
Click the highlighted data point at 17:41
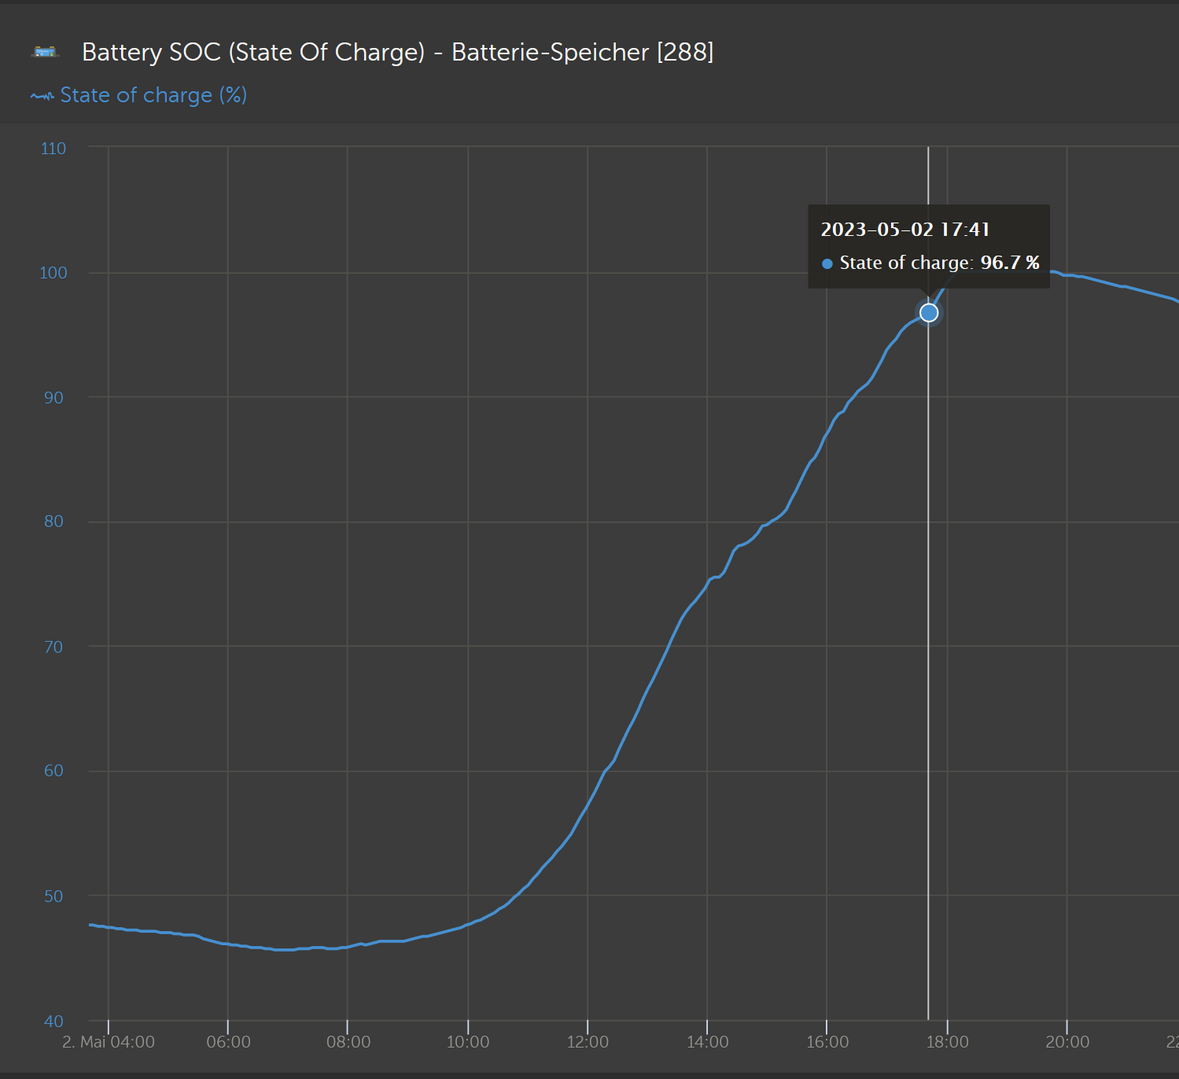(x=929, y=313)
